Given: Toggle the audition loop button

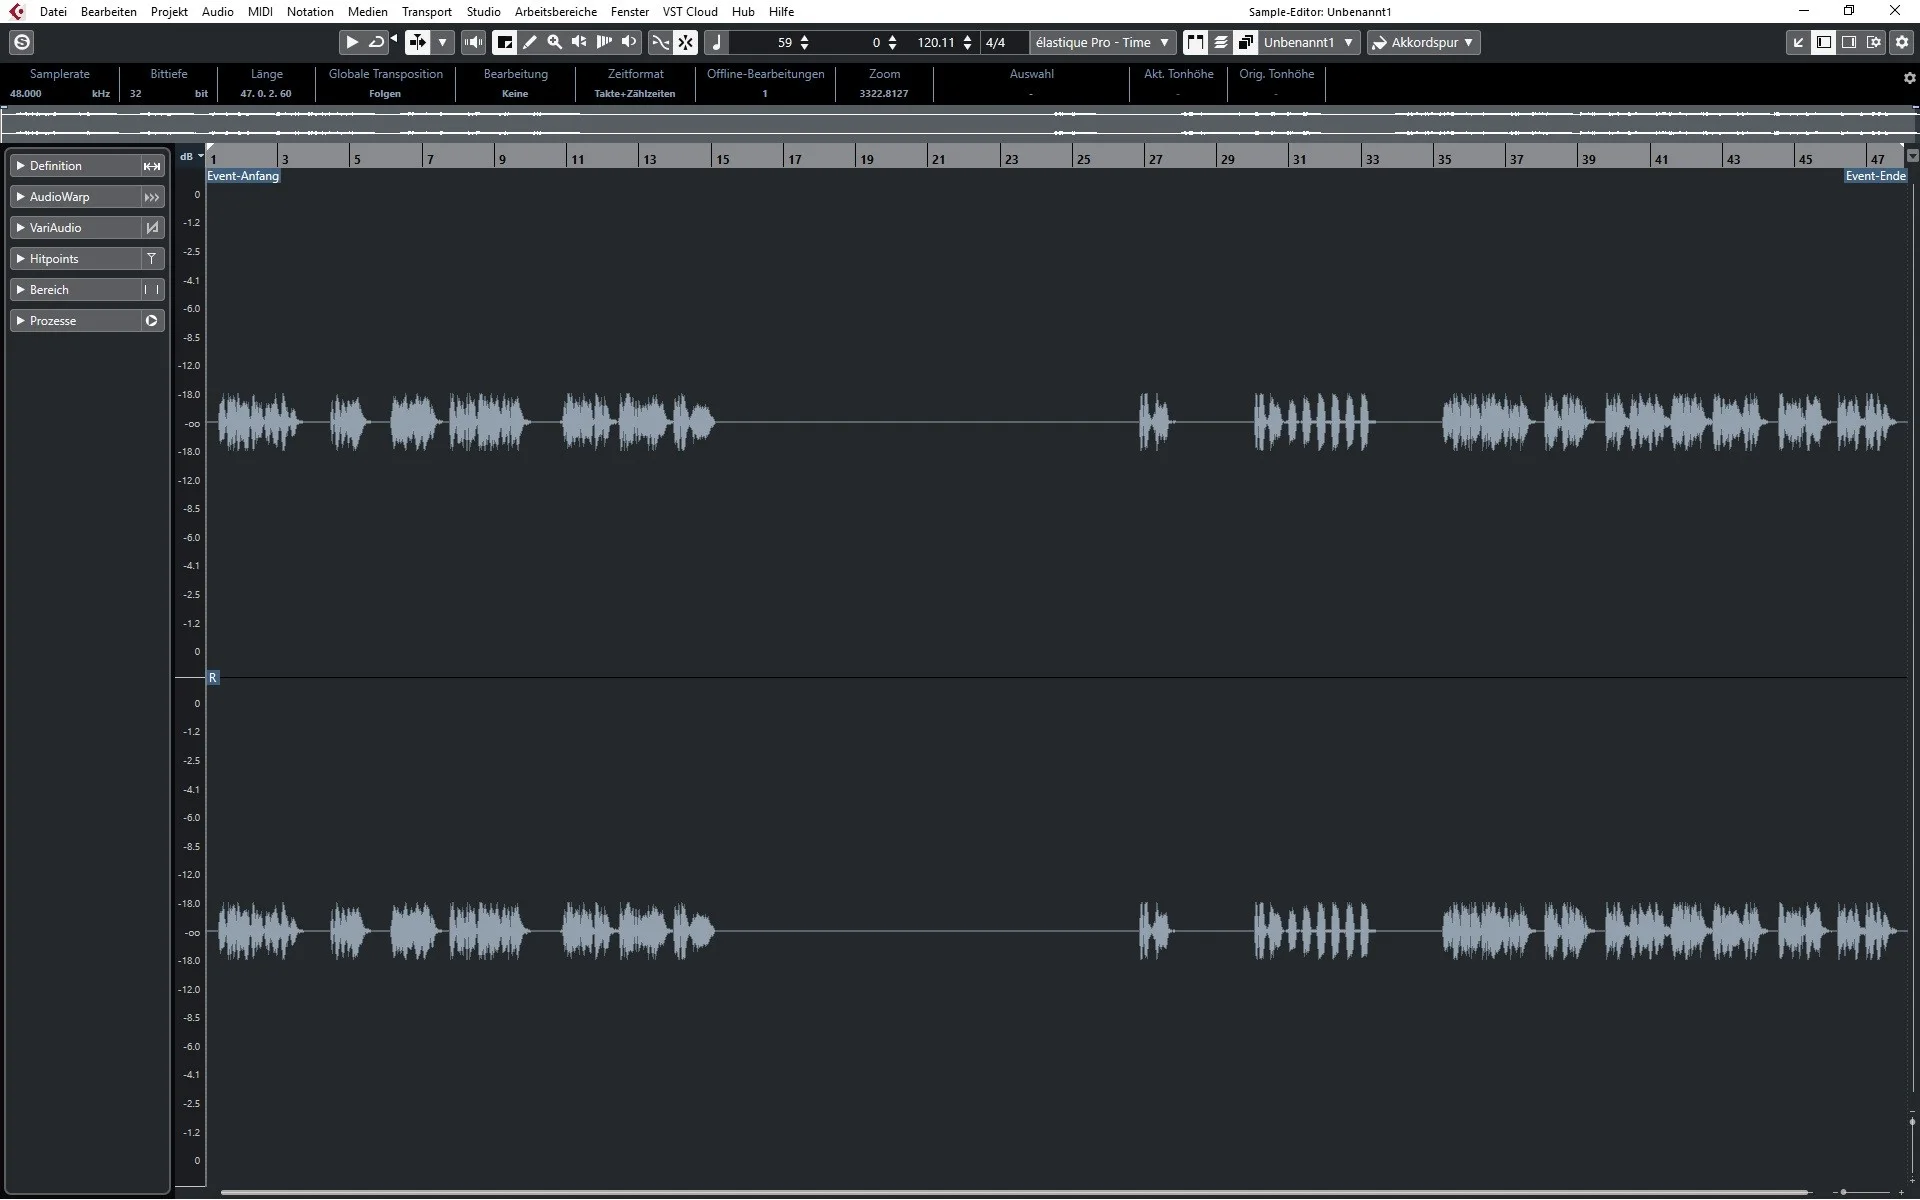Looking at the screenshot, I should 376,42.
